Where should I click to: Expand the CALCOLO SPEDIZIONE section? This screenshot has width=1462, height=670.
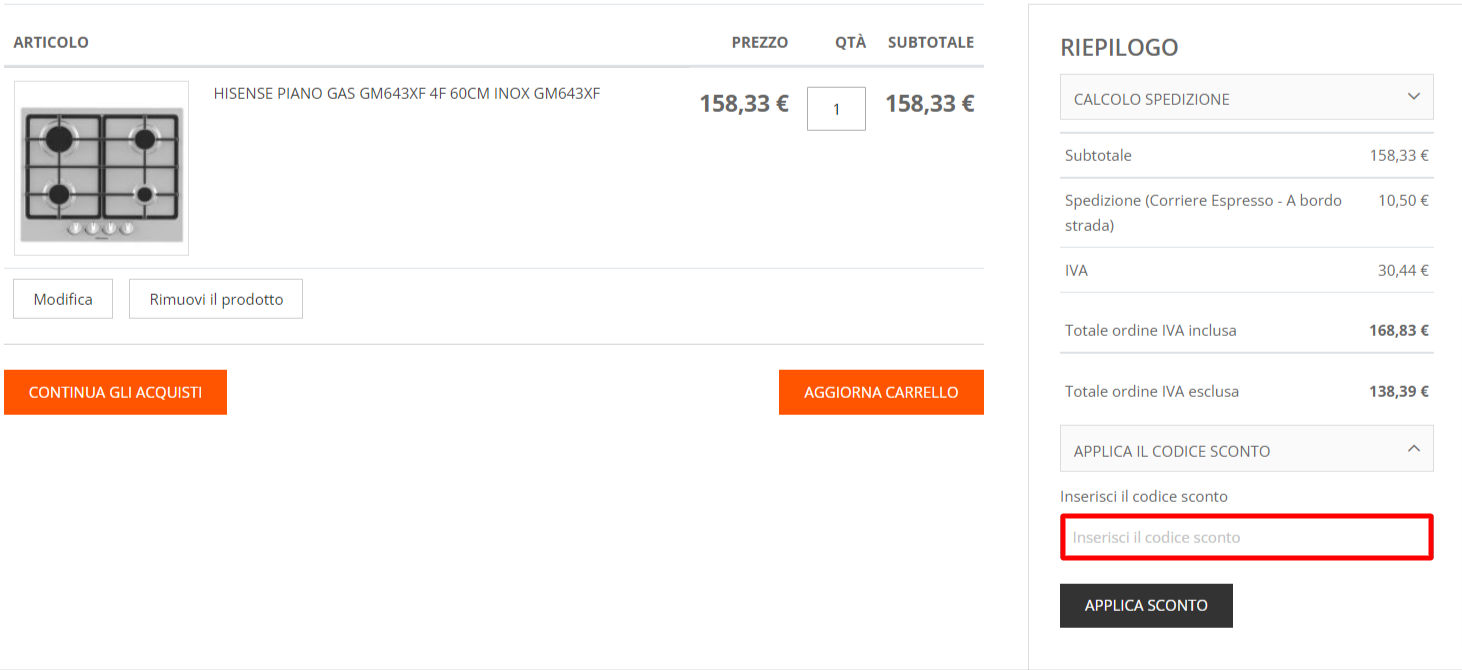1246,98
